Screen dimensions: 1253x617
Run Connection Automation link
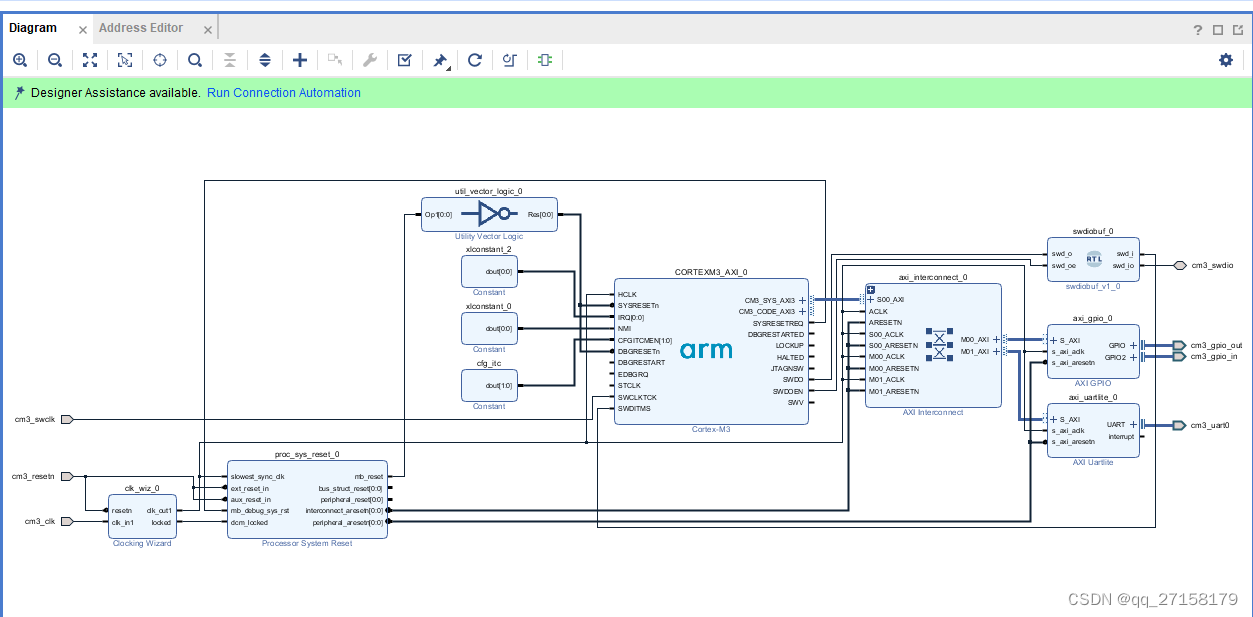pyautogui.click(x=284, y=93)
